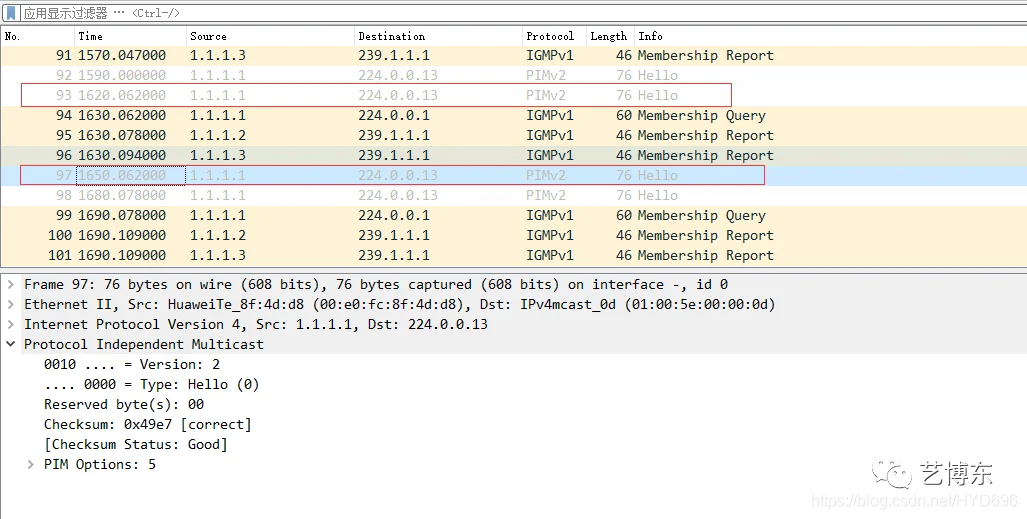
Task: Select packet 99 Membership Query row
Action: click(514, 216)
